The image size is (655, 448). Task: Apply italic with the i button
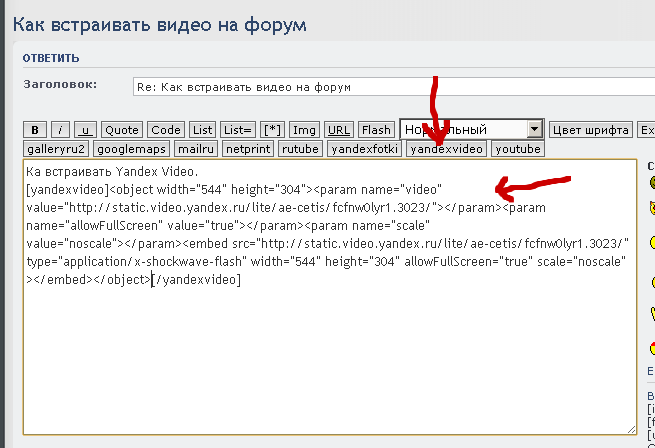click(61, 130)
